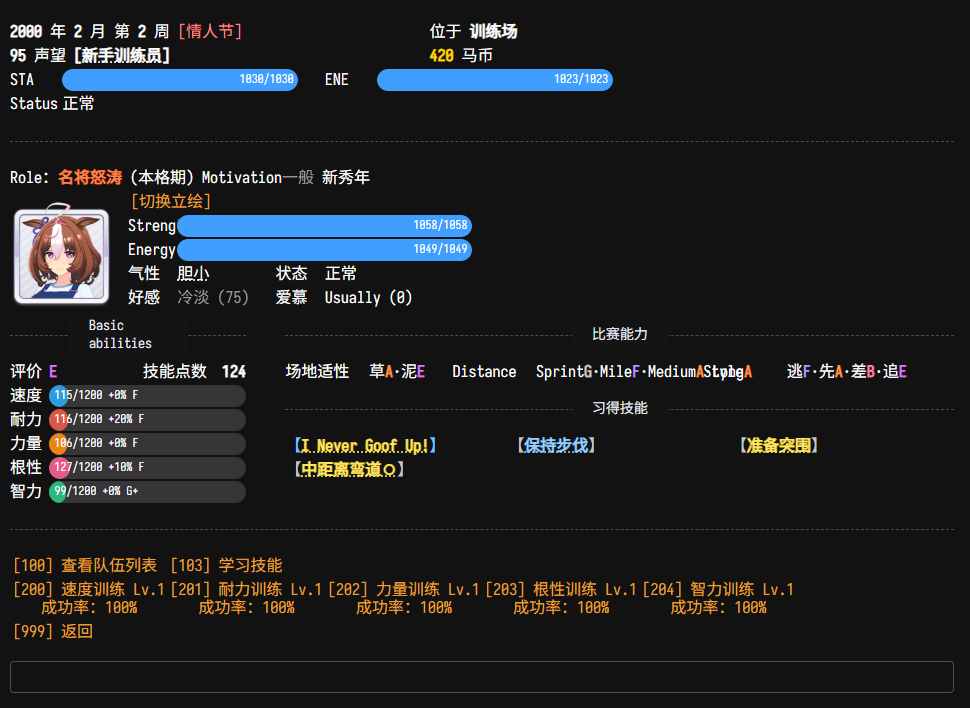Image resolution: width=970 pixels, height=708 pixels.
Task: Click the 逃F·先A·差B·追E strategy text
Action: pos(847,371)
